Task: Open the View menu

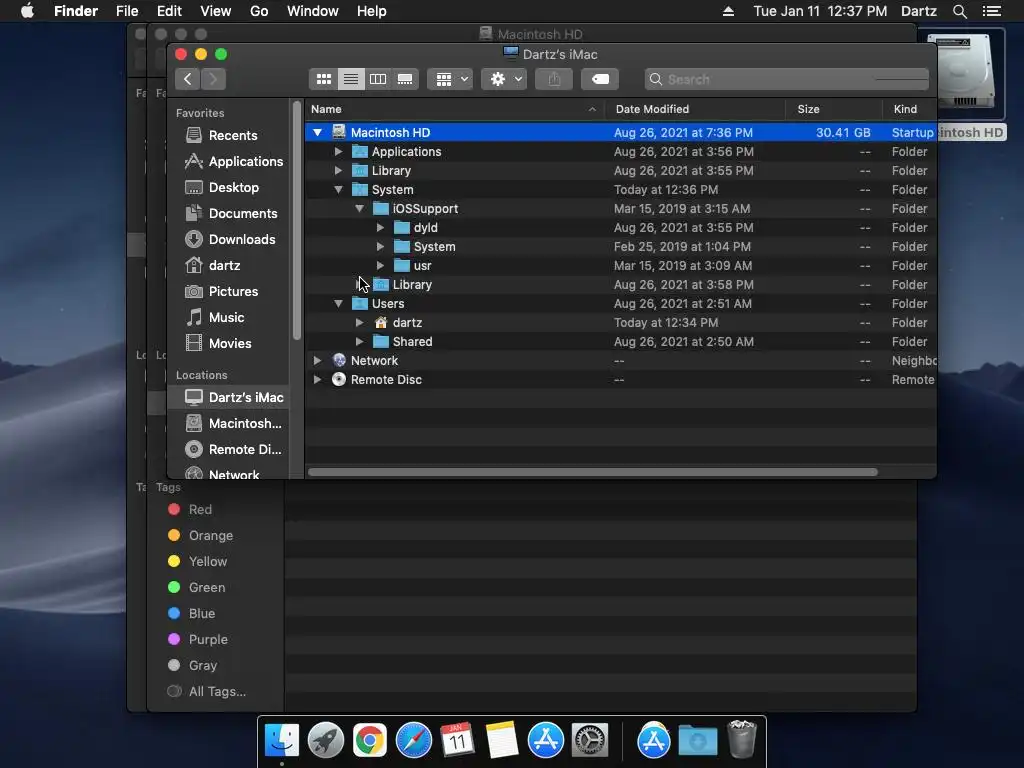Action: click(x=216, y=11)
